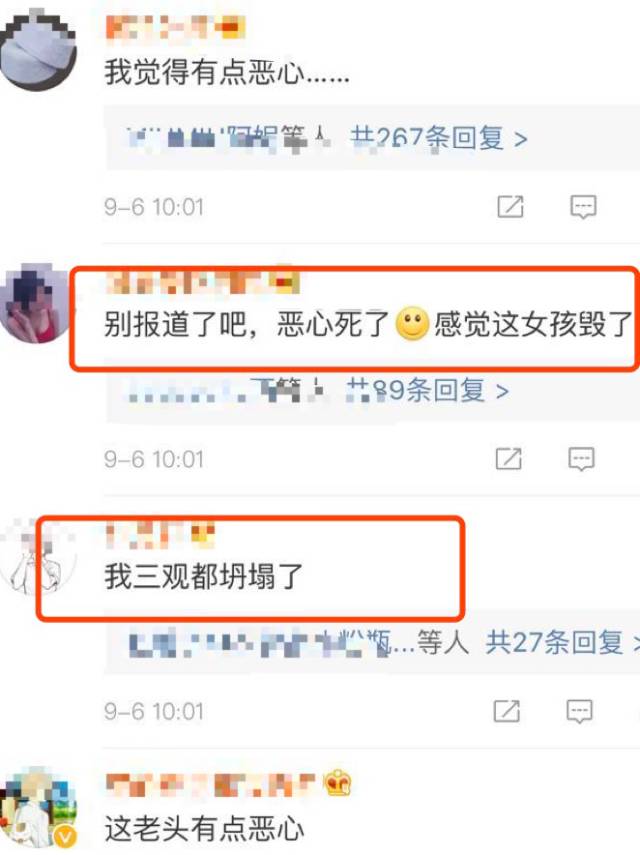Open the username above 我觉得有点恶心
The width and height of the screenshot is (640, 855).
[175, 27]
